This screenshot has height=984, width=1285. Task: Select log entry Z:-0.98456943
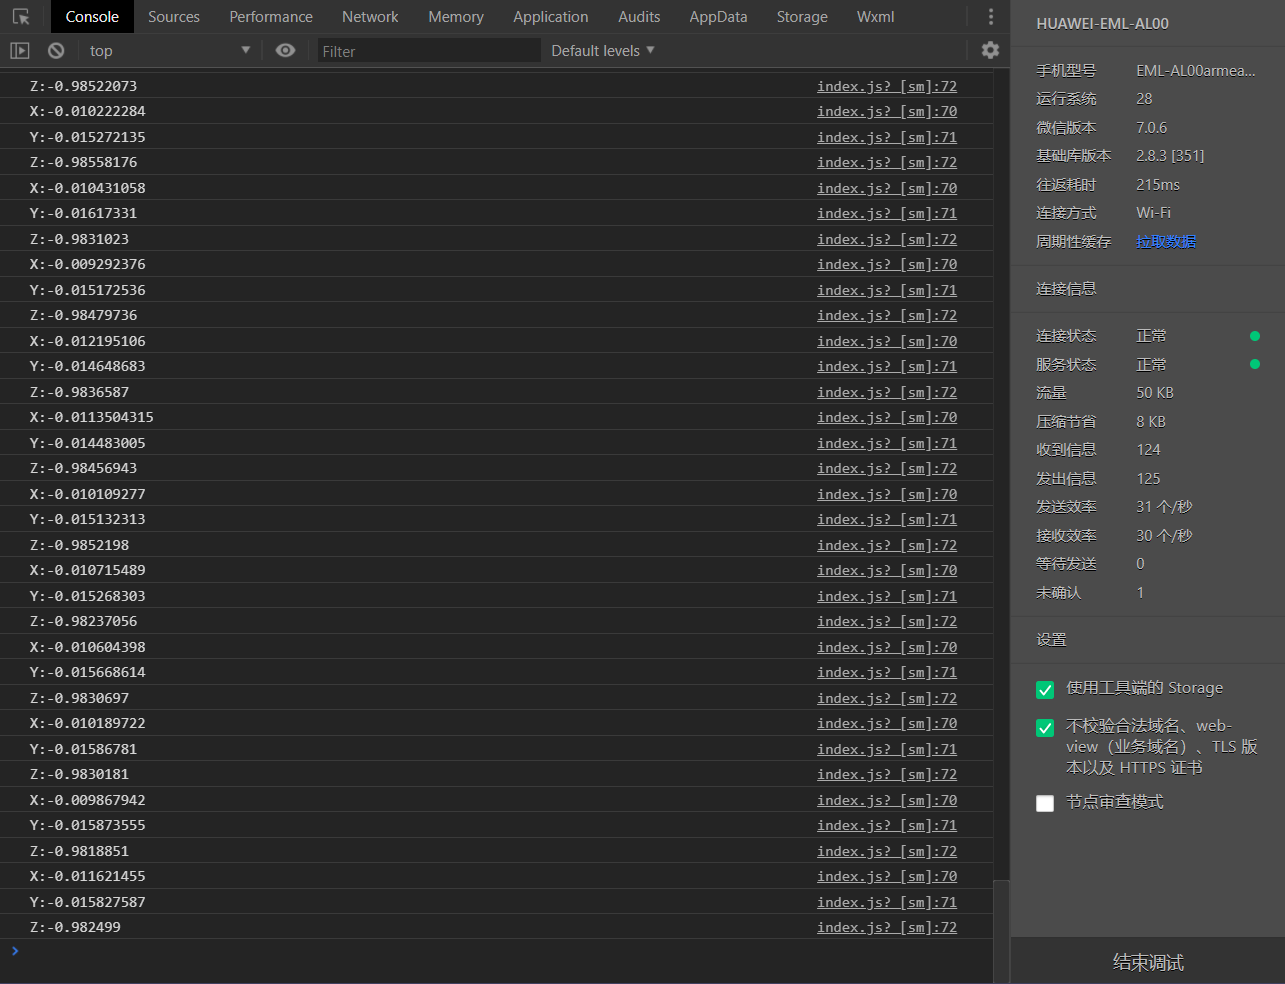pos(84,468)
